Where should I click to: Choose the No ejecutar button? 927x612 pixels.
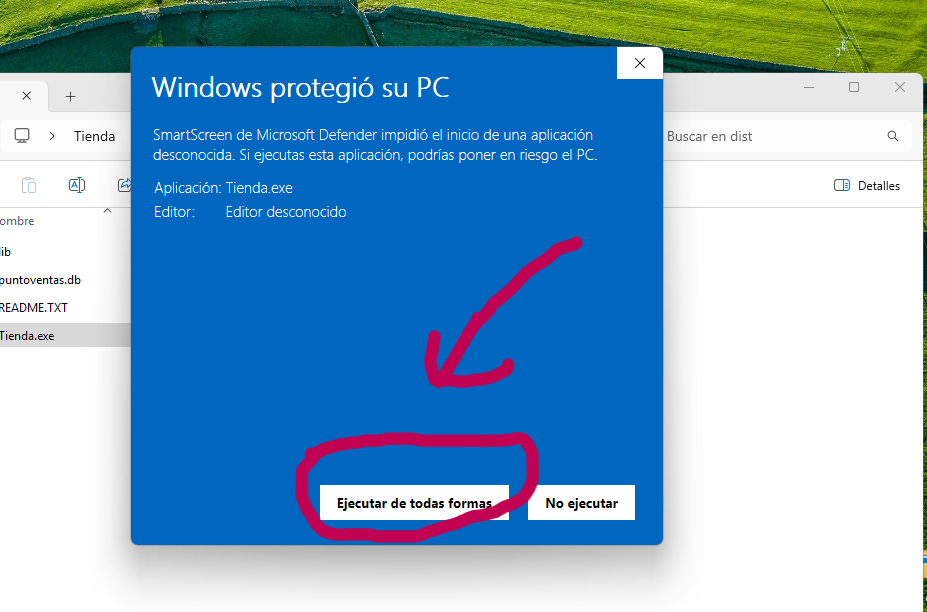pos(581,503)
